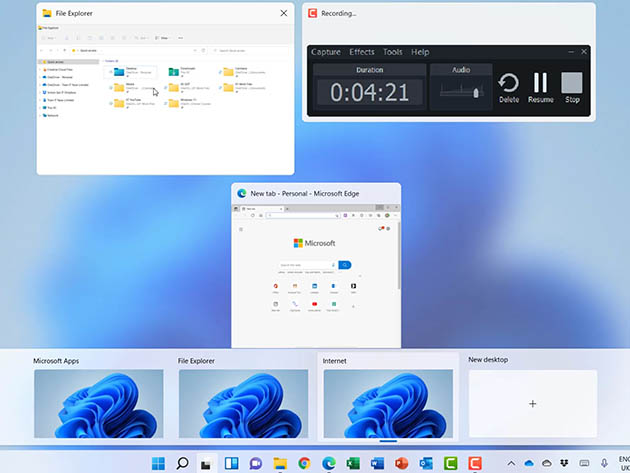The height and width of the screenshot is (473, 630).
Task: Open Outlook from the taskbar
Action: 426,463
